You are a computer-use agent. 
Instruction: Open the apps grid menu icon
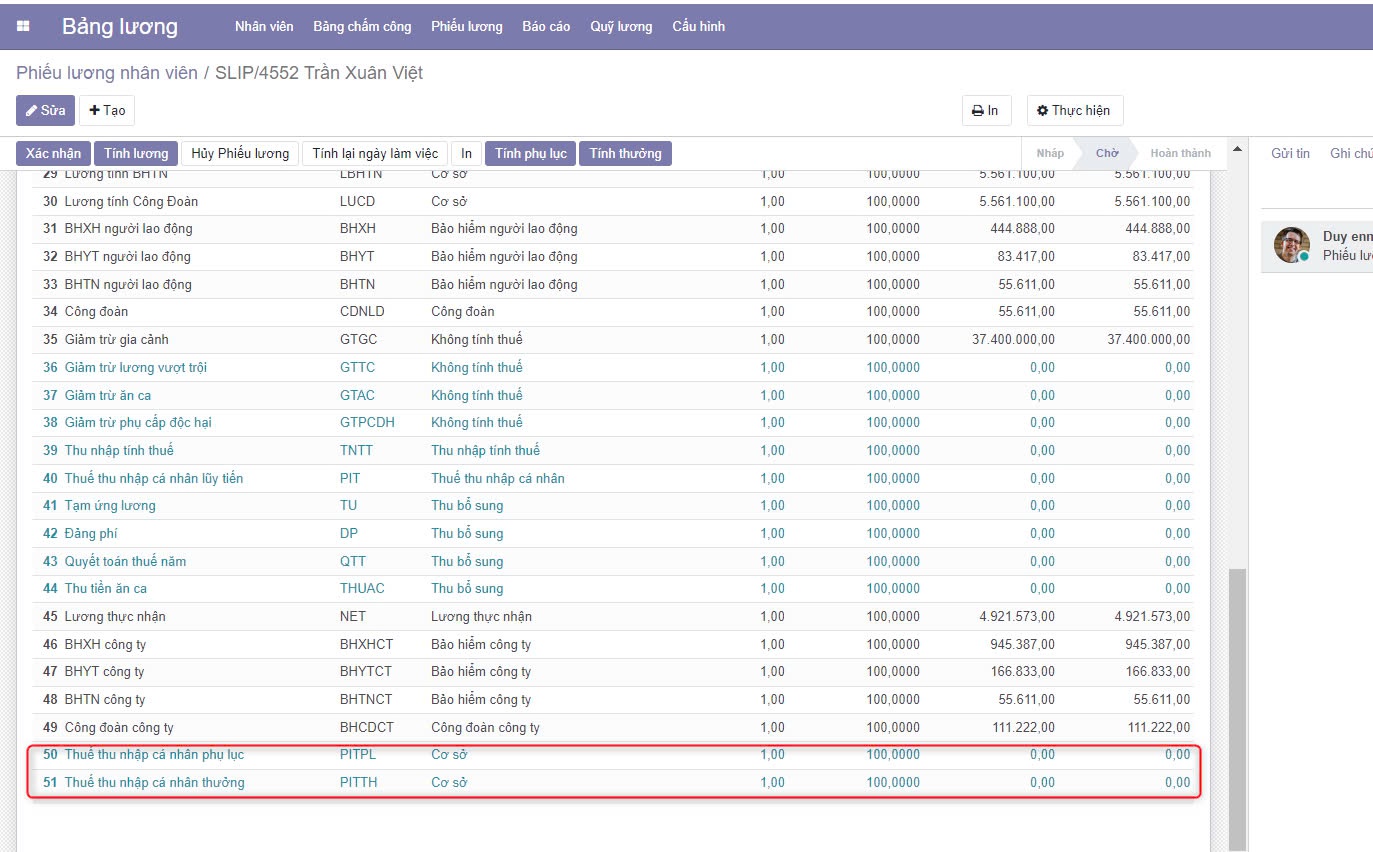(23, 27)
